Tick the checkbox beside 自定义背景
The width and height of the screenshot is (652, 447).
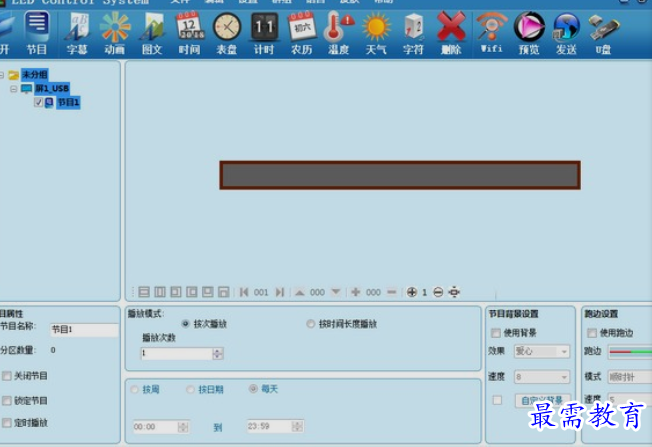[497, 400]
